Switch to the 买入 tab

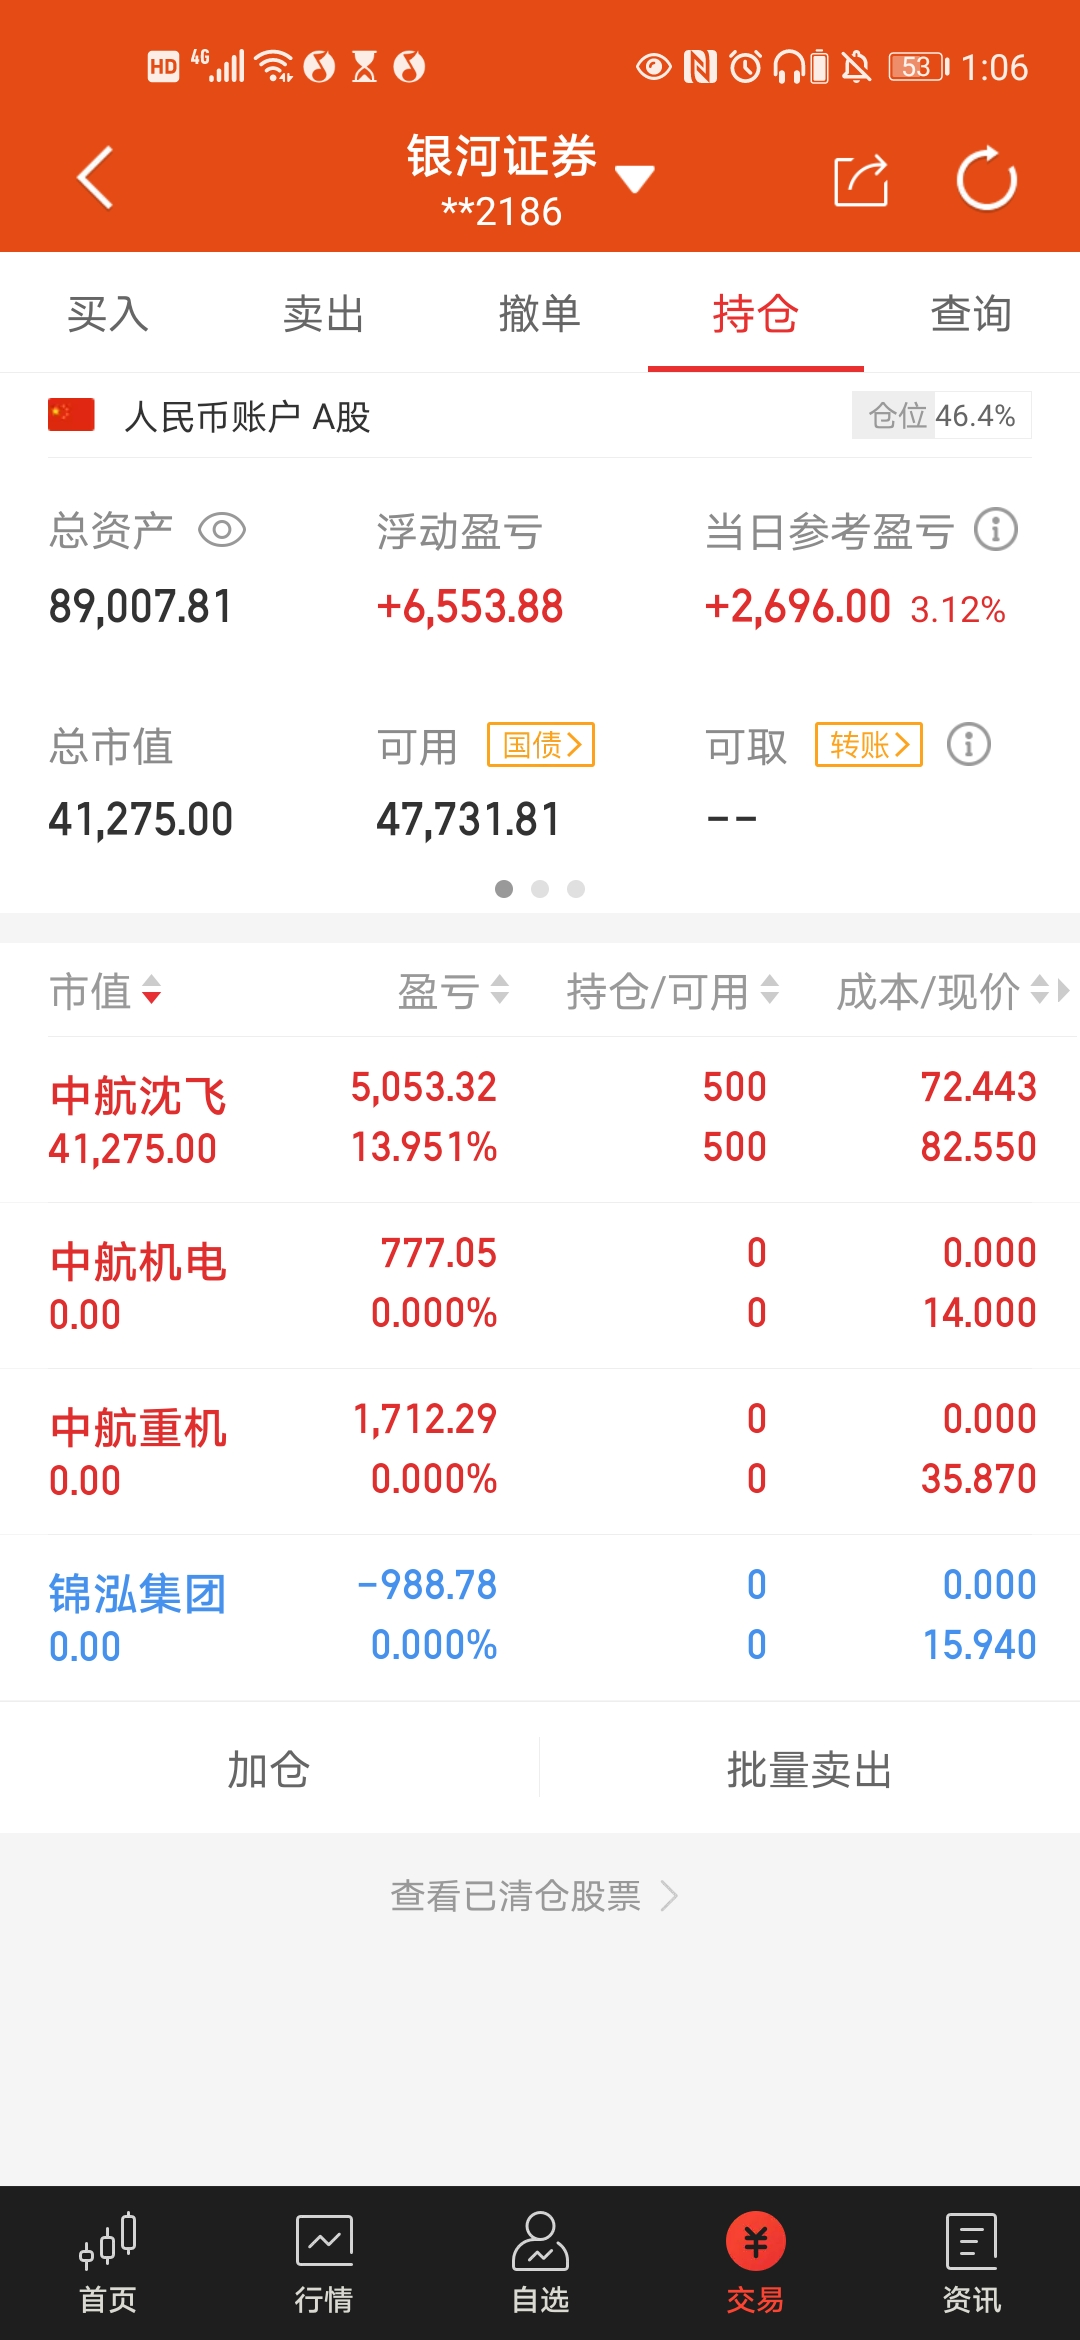[x=108, y=314]
